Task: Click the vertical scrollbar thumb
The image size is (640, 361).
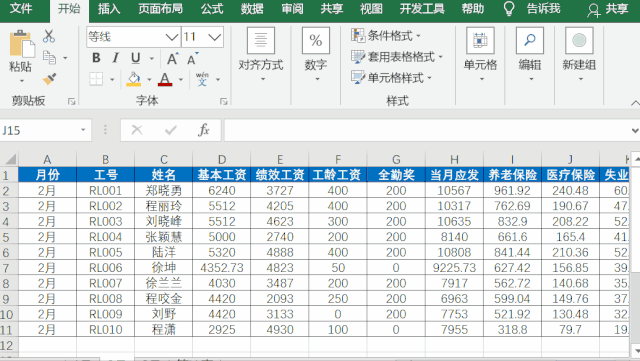Action: click(636, 220)
